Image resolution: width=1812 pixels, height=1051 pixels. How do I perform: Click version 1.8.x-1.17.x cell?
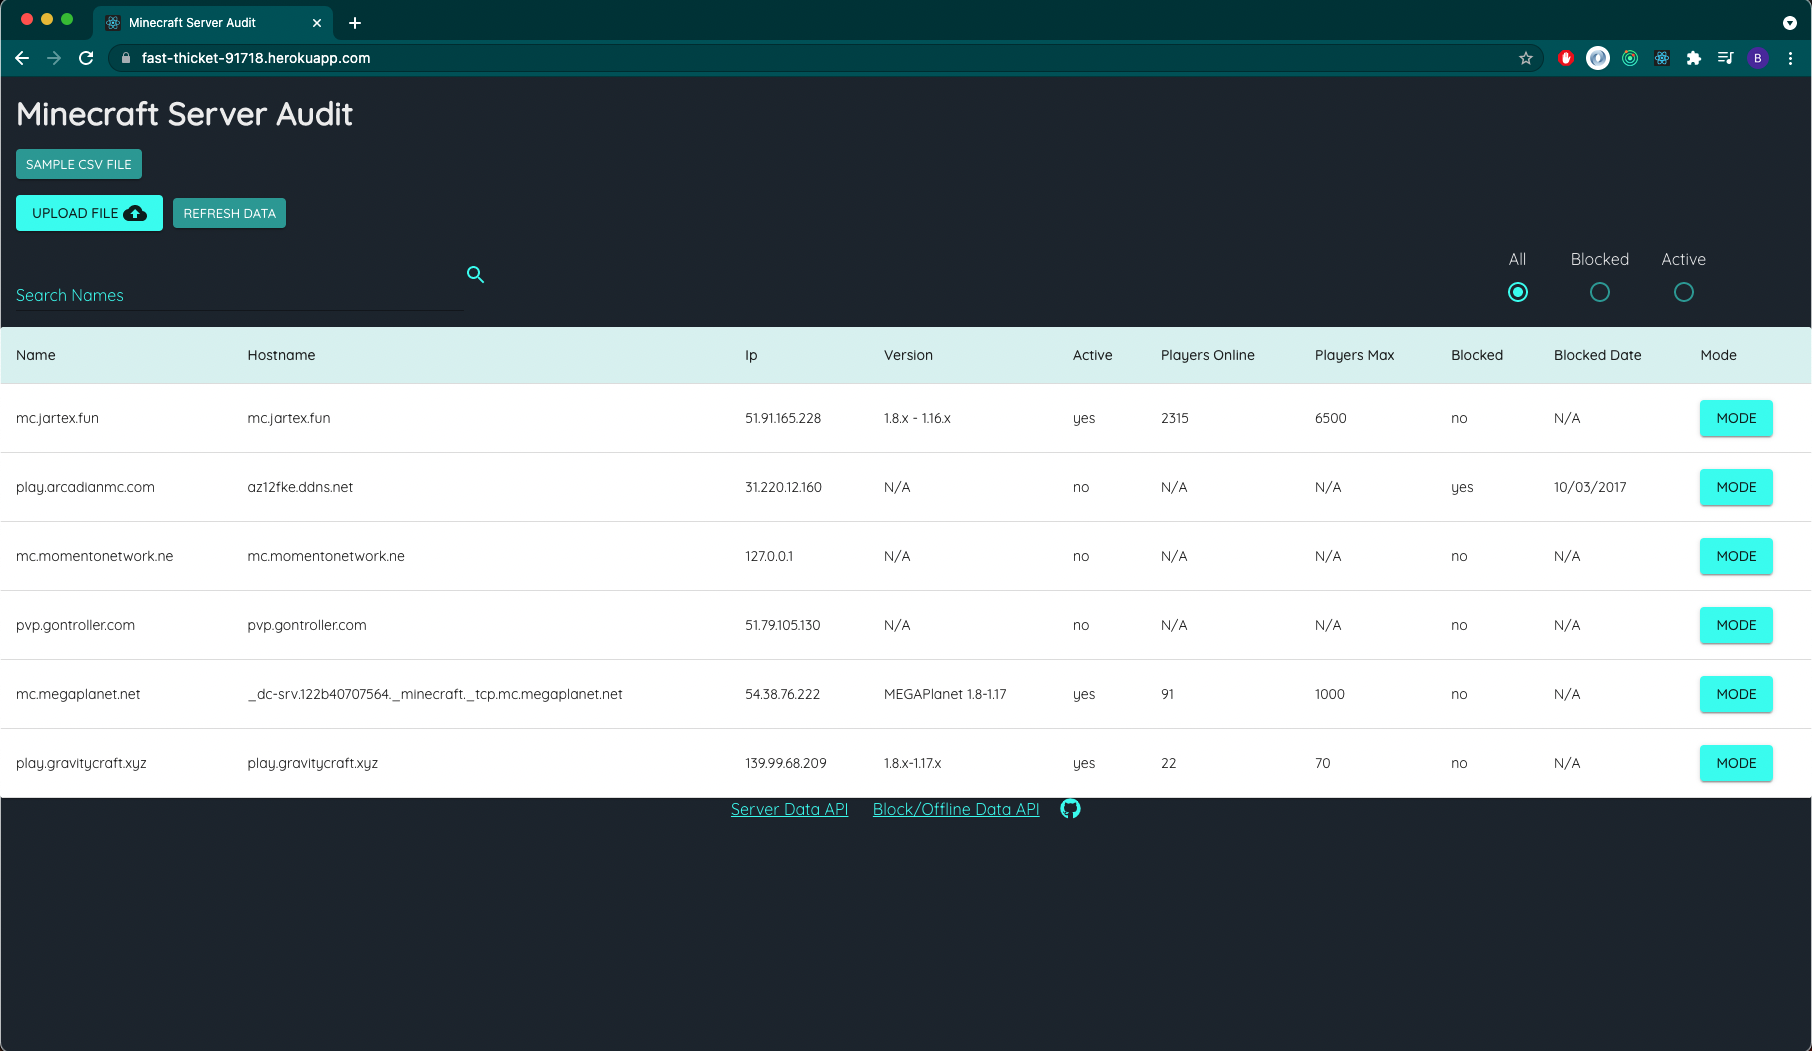pyautogui.click(x=913, y=763)
